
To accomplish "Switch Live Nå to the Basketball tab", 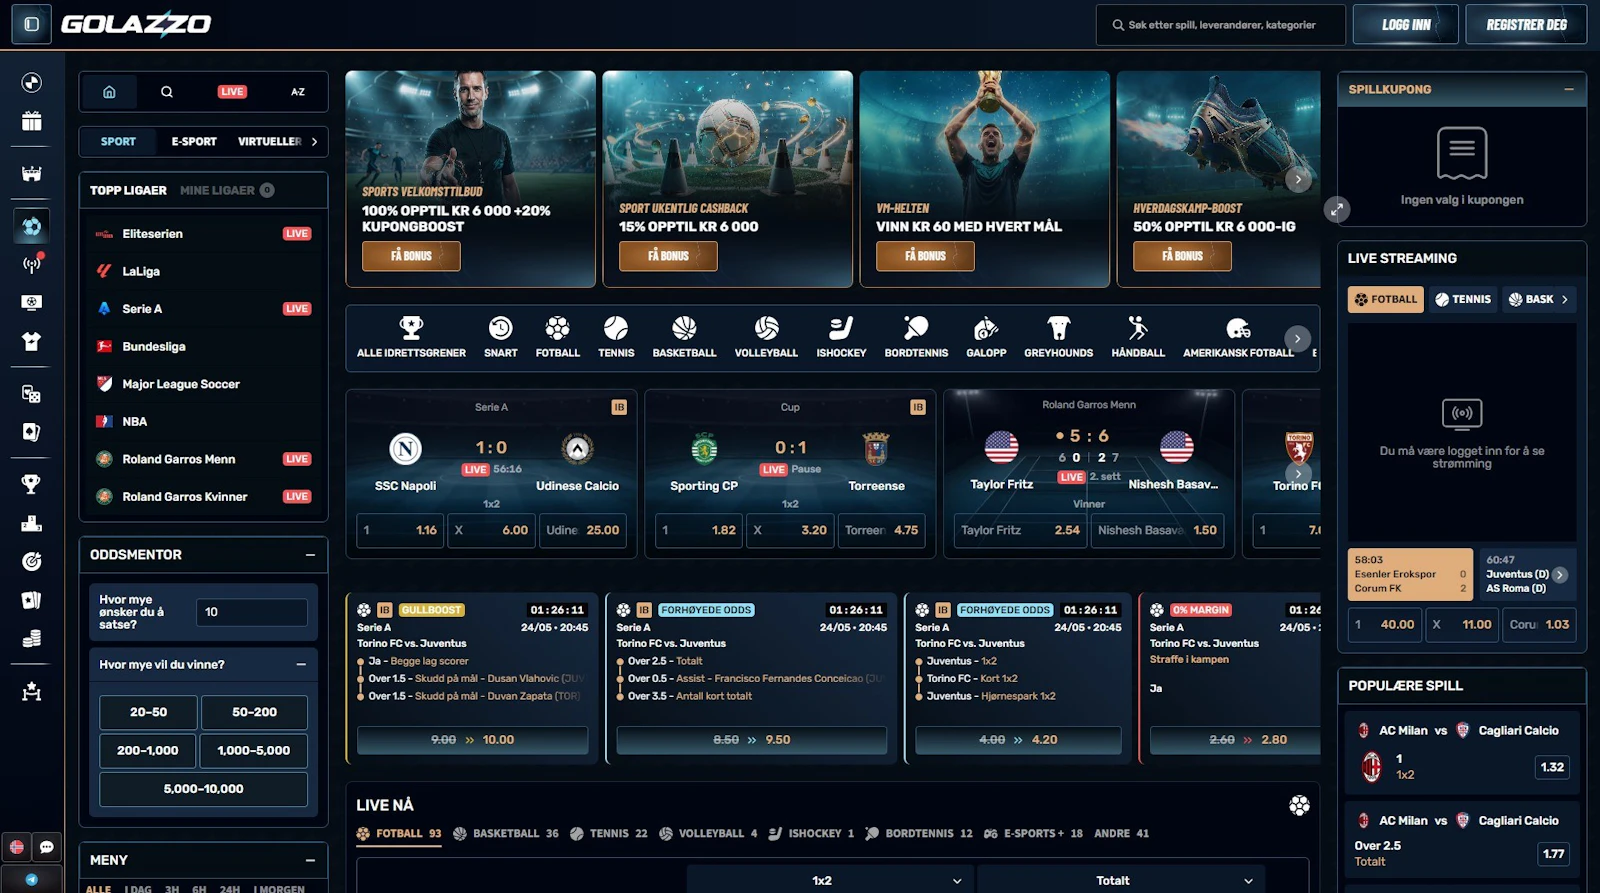I will (x=506, y=834).
